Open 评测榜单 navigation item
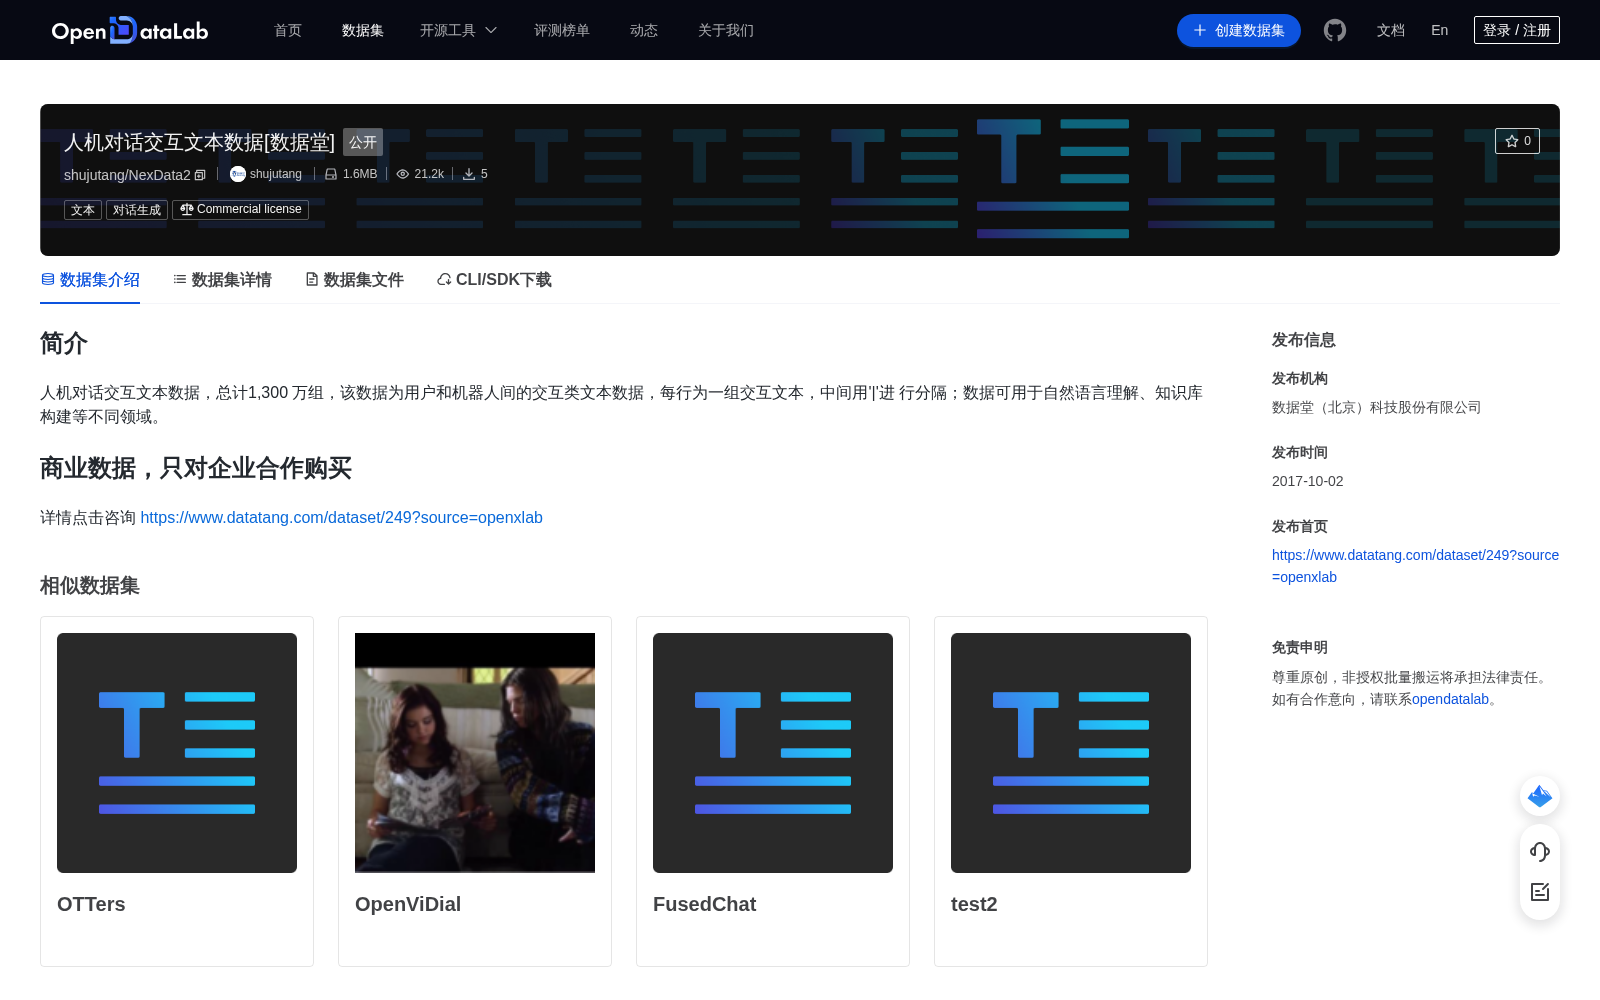1600x1000 pixels. 562,30
